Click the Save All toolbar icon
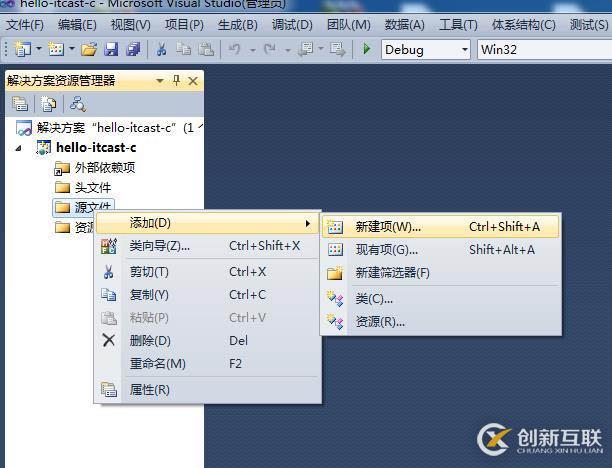The image size is (612, 468). pyautogui.click(x=133, y=50)
